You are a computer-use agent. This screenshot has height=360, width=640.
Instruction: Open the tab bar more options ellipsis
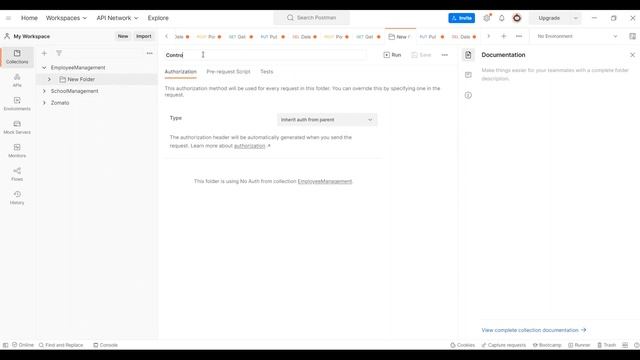pos(519,36)
